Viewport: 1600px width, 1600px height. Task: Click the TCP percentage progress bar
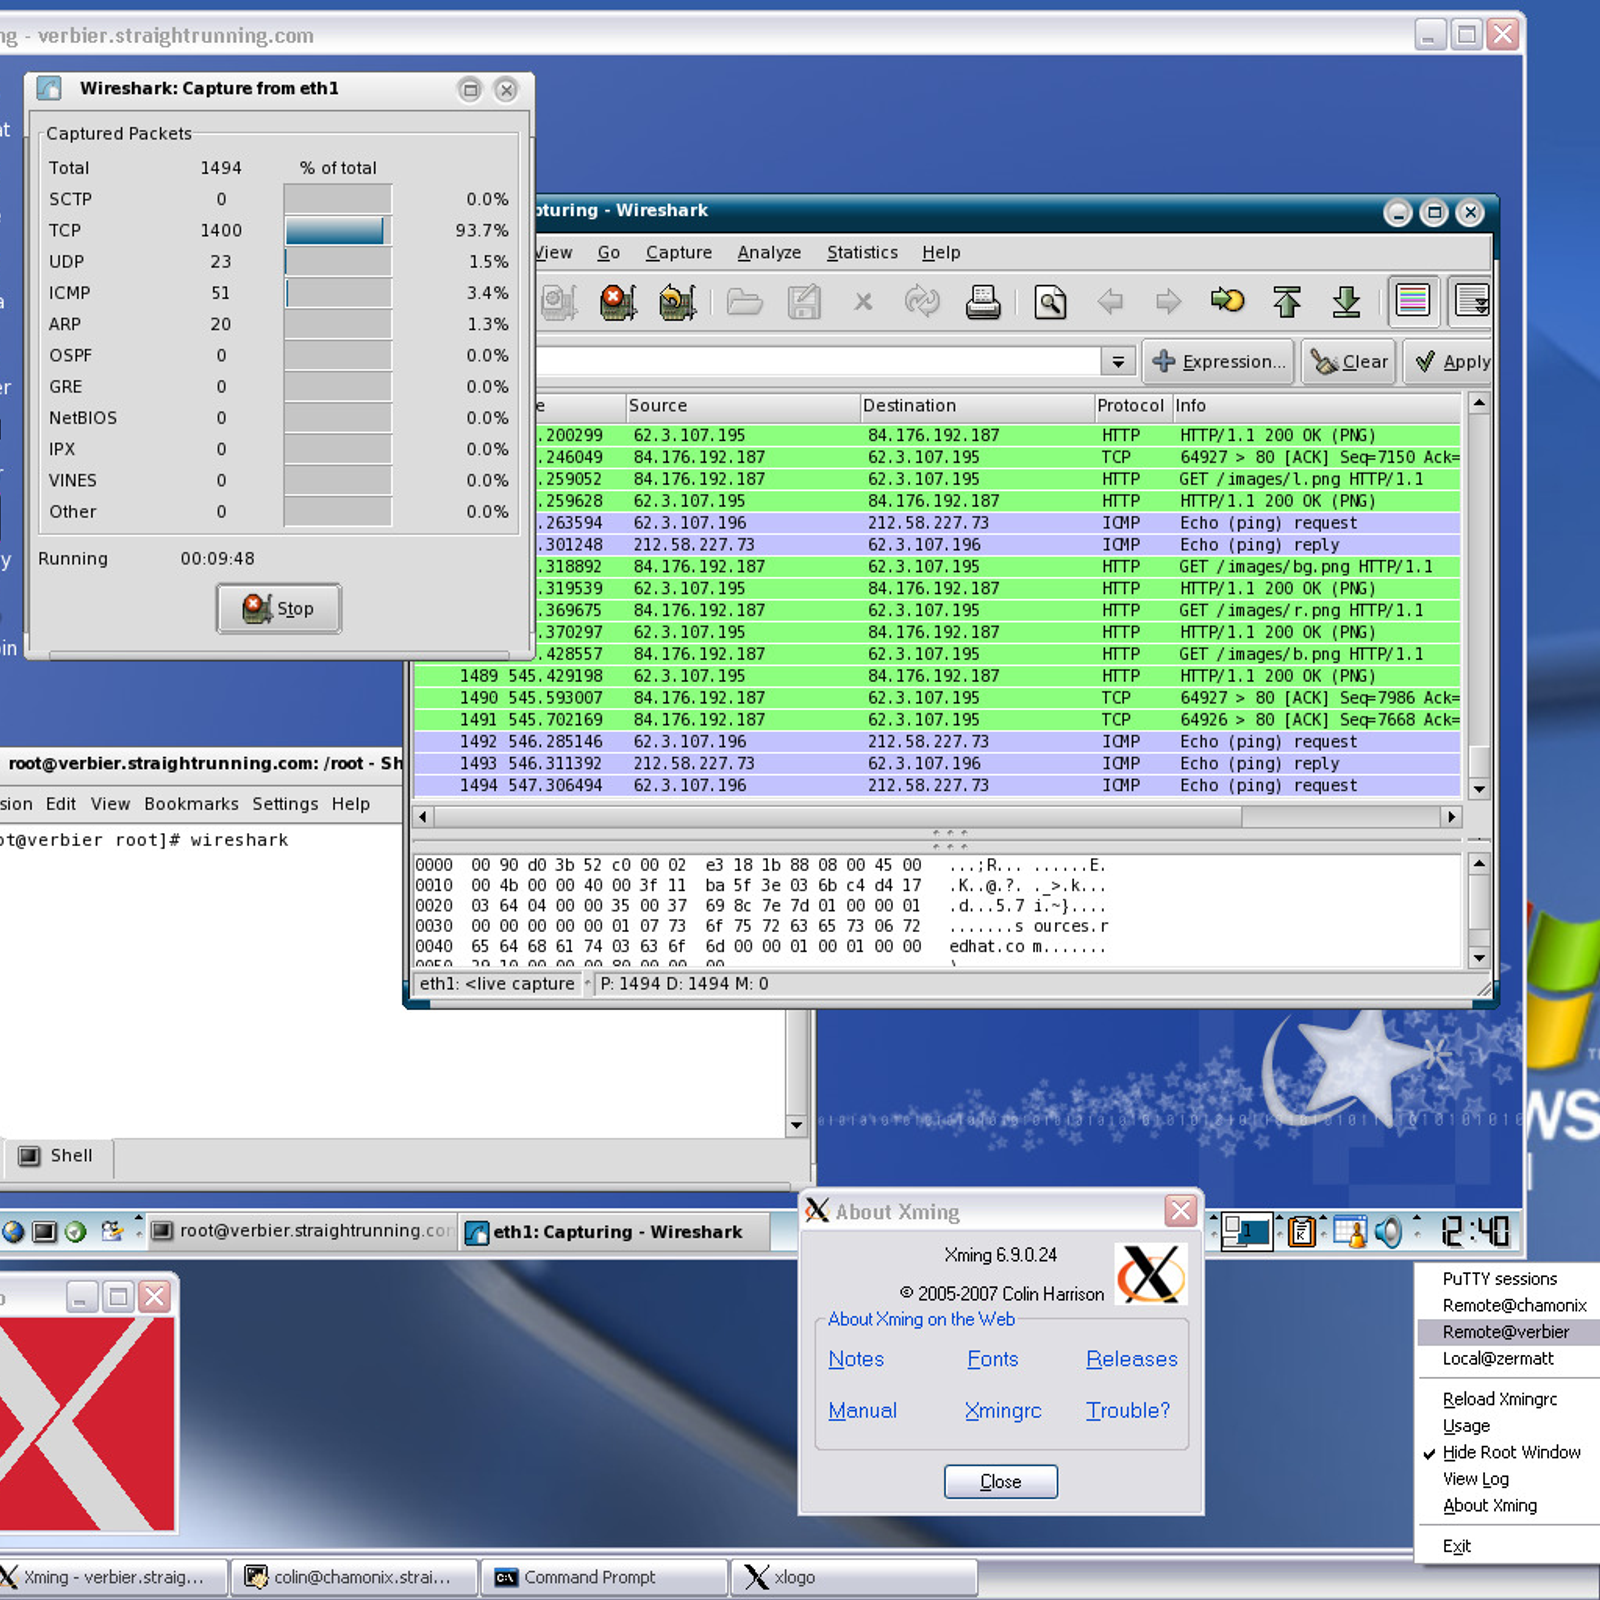pyautogui.click(x=338, y=231)
